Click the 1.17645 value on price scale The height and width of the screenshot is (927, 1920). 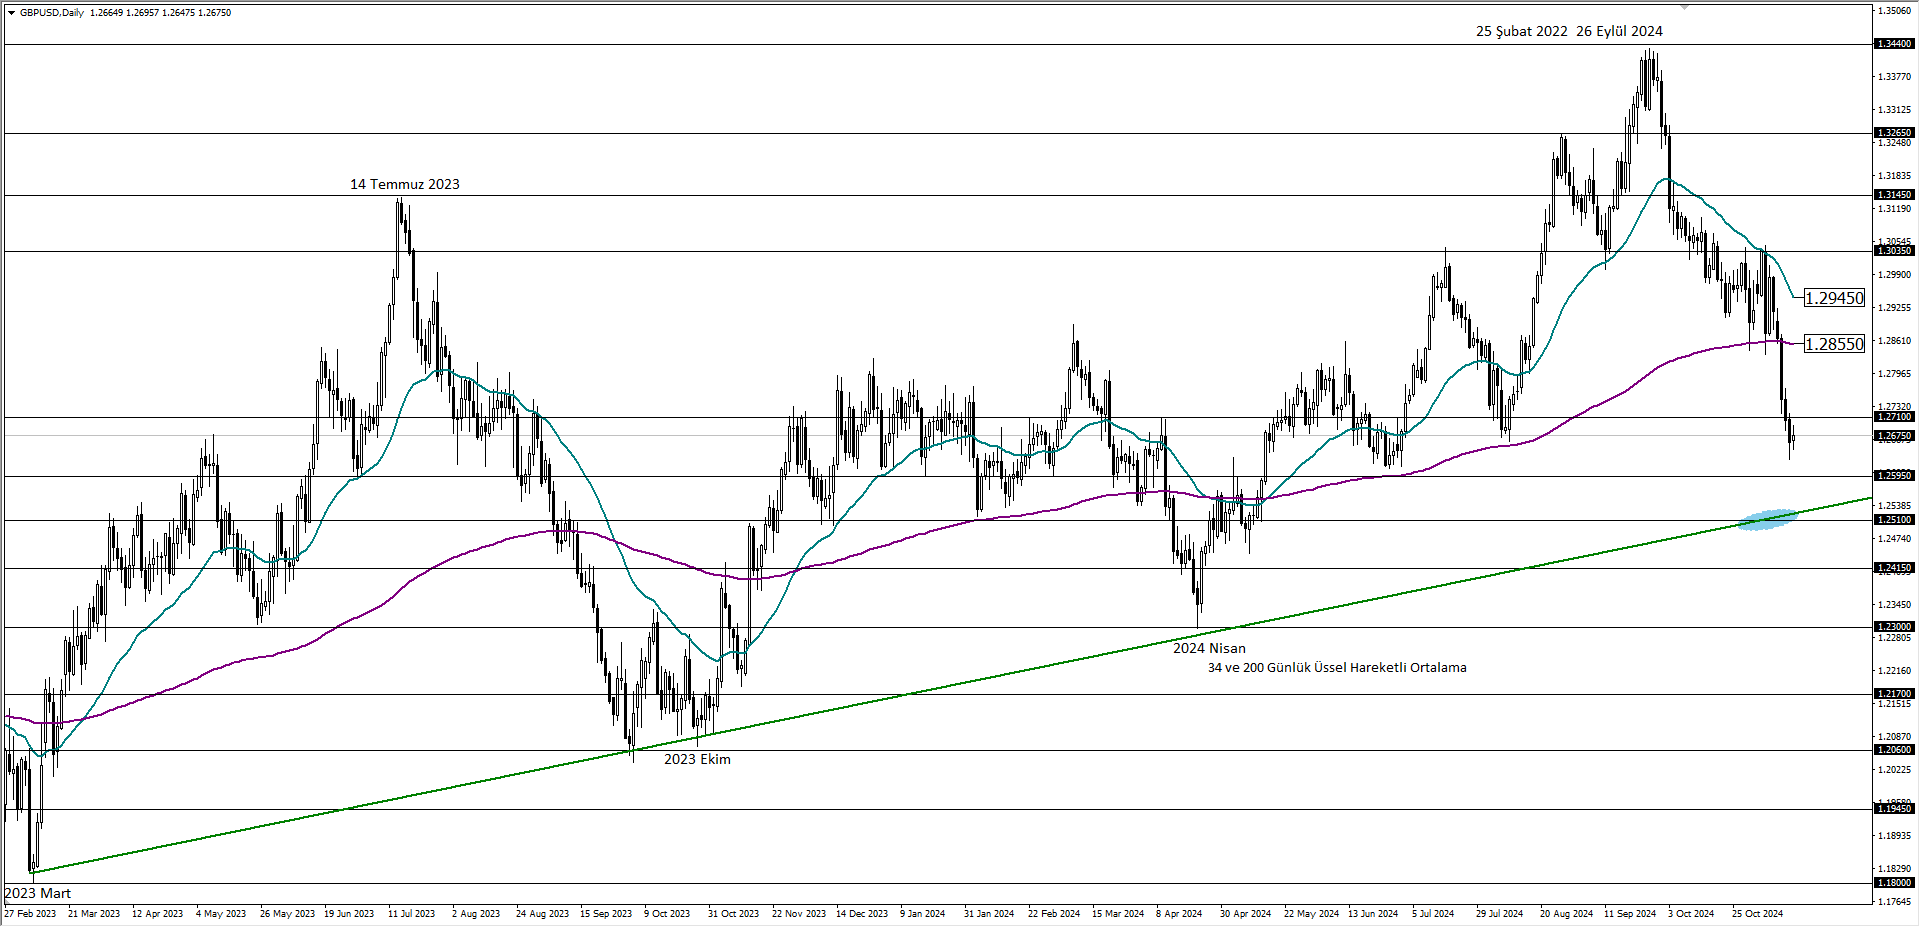[x=1895, y=902]
